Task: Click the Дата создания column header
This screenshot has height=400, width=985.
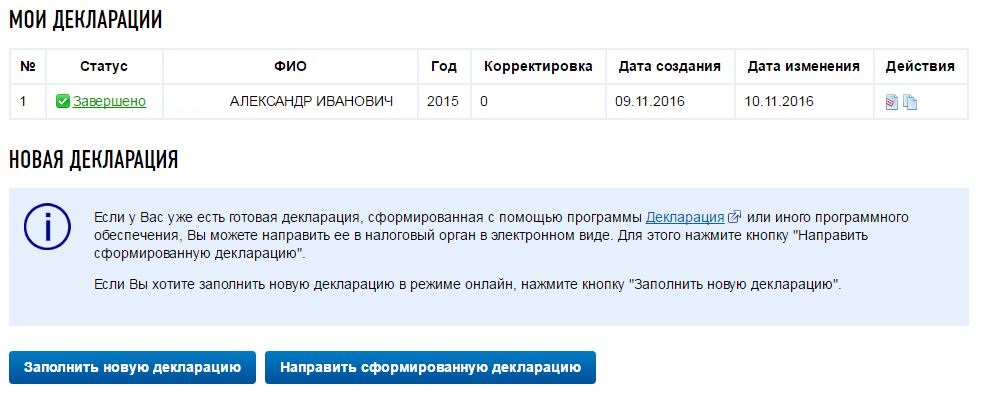Action: pyautogui.click(x=670, y=67)
